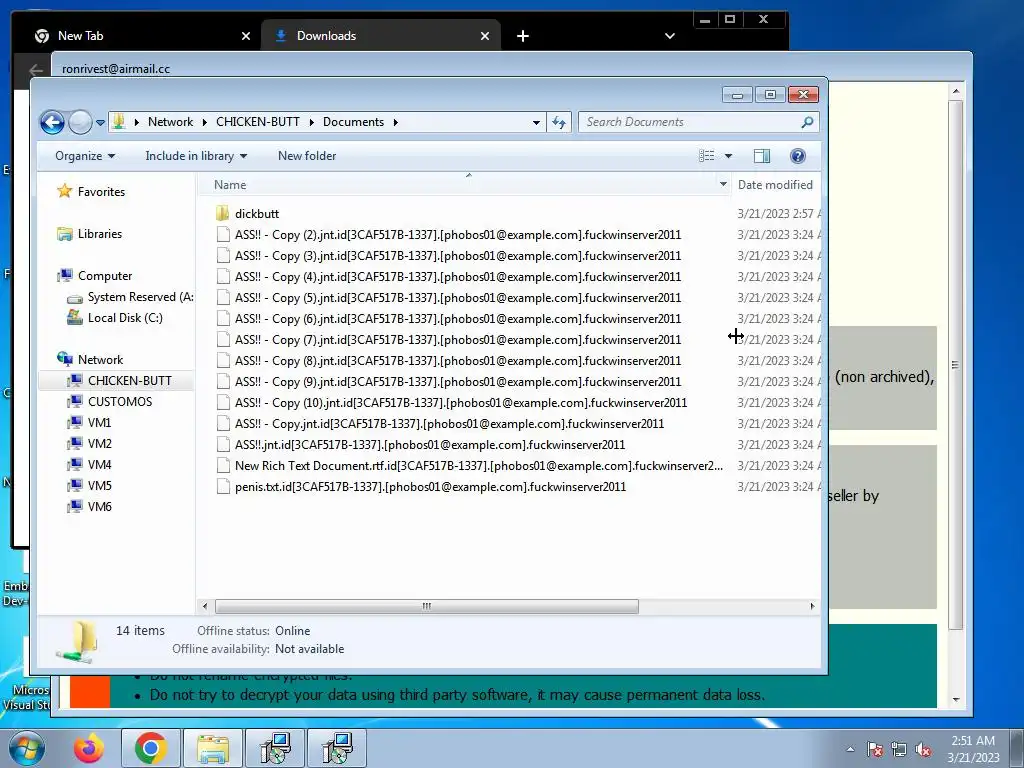Select Local Disk (C:)

(125, 318)
